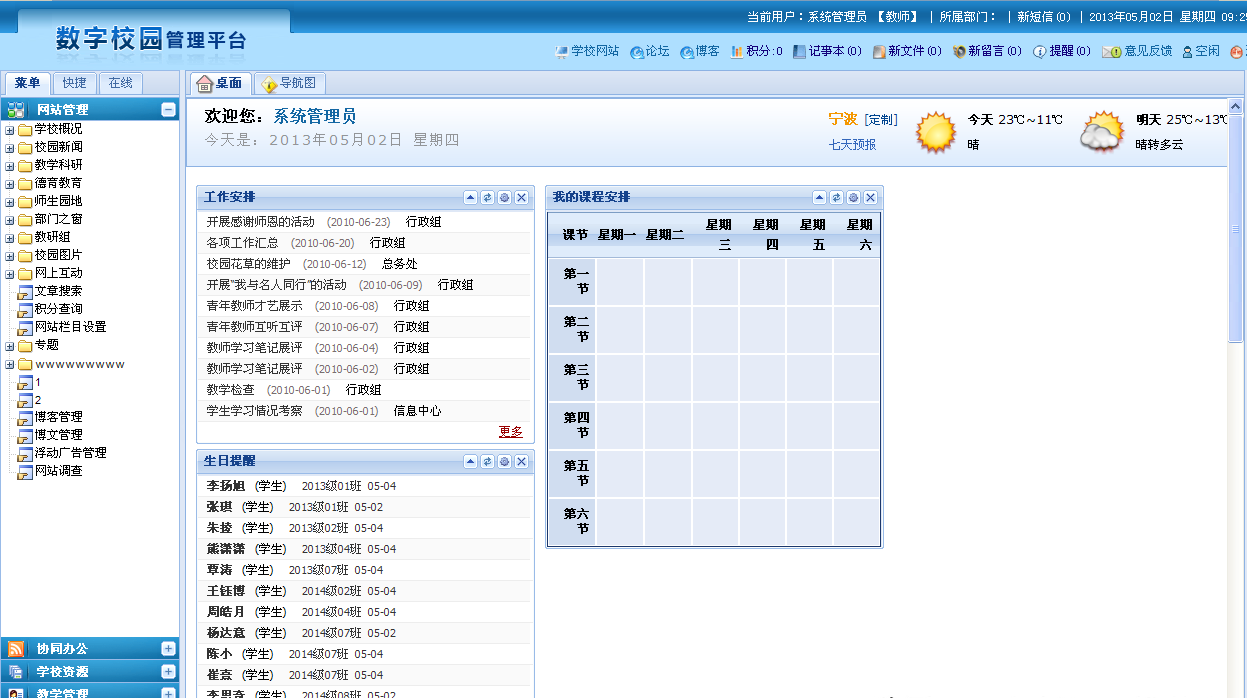Switch to the 导航图 tab

click(290, 84)
